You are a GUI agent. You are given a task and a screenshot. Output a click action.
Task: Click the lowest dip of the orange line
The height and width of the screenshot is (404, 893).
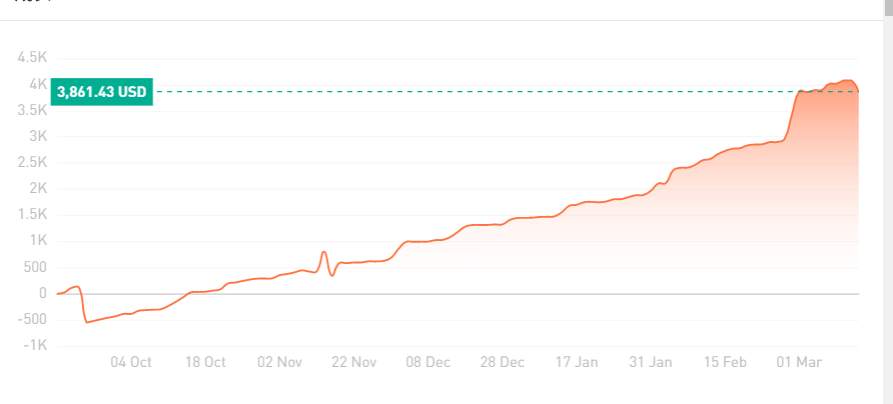tap(87, 322)
